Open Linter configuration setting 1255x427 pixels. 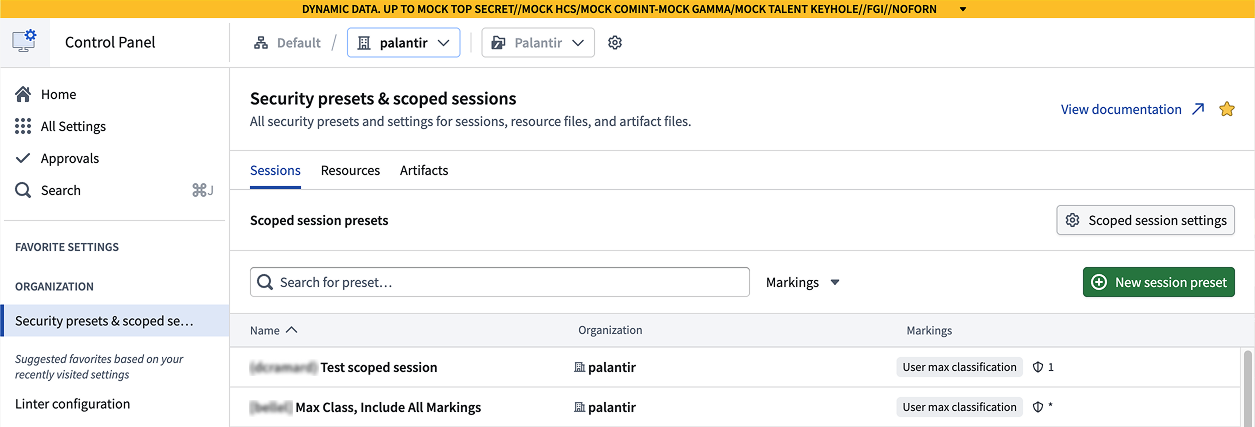pyautogui.click(x=72, y=404)
